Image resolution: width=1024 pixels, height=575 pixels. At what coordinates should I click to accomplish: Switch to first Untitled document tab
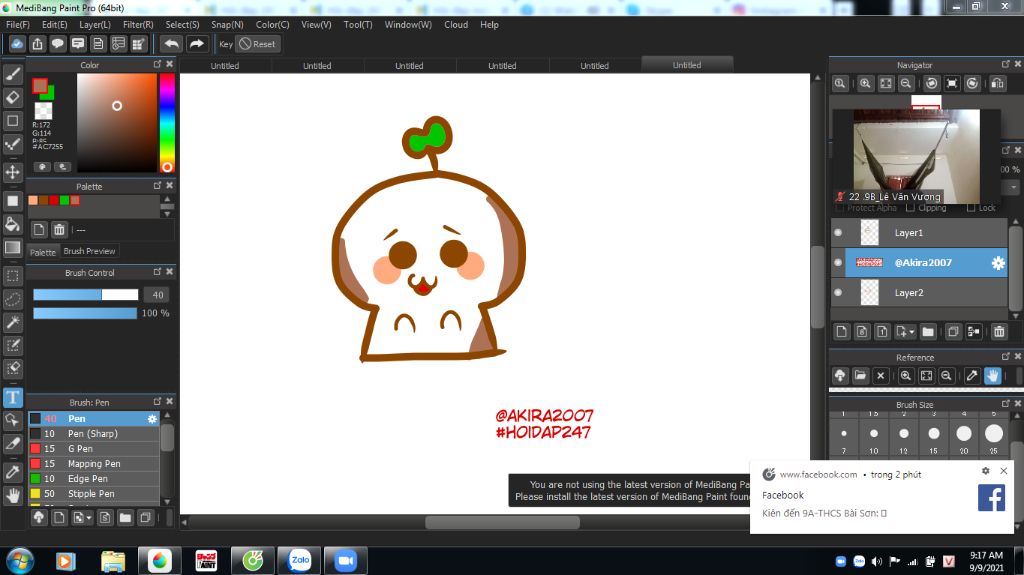225,65
